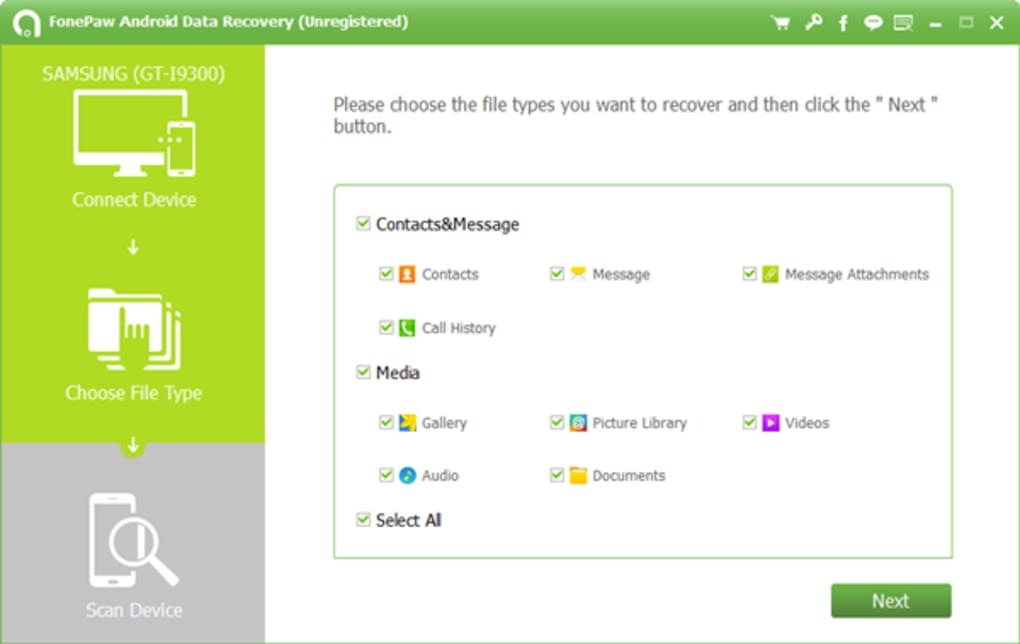Toggle the Documents checkbox
Image resolution: width=1020 pixels, height=644 pixels.
(557, 475)
